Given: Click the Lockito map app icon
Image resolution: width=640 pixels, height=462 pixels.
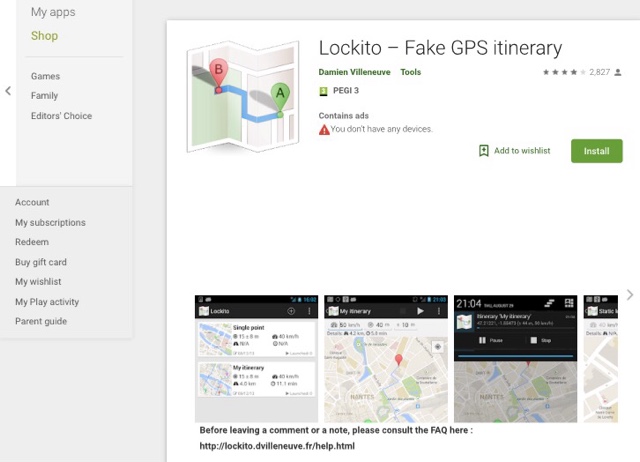Looking at the screenshot, I should (x=243, y=96).
